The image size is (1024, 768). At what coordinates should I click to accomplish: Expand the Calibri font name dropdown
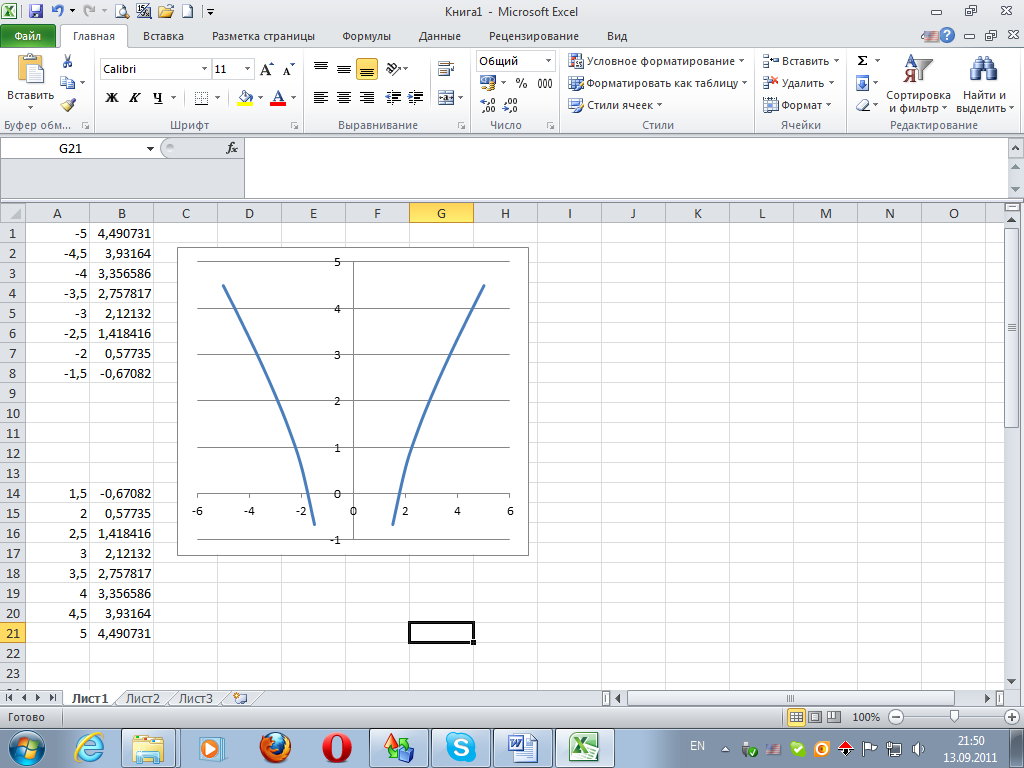pos(204,70)
